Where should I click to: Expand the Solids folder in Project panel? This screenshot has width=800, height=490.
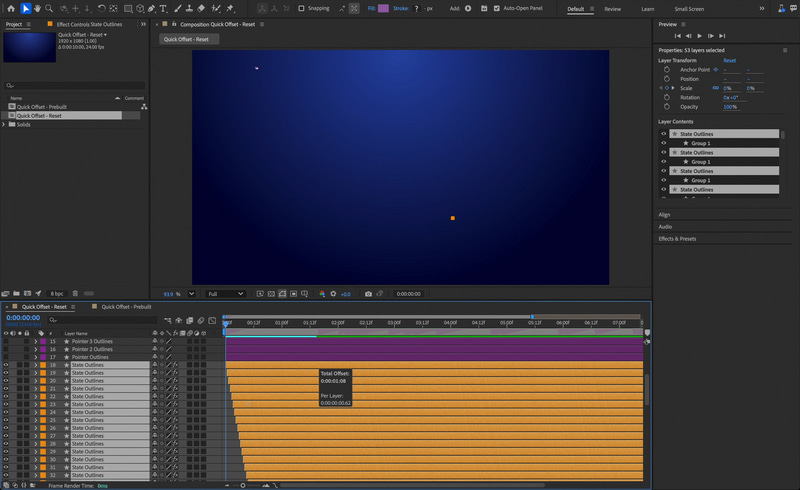tap(5, 124)
